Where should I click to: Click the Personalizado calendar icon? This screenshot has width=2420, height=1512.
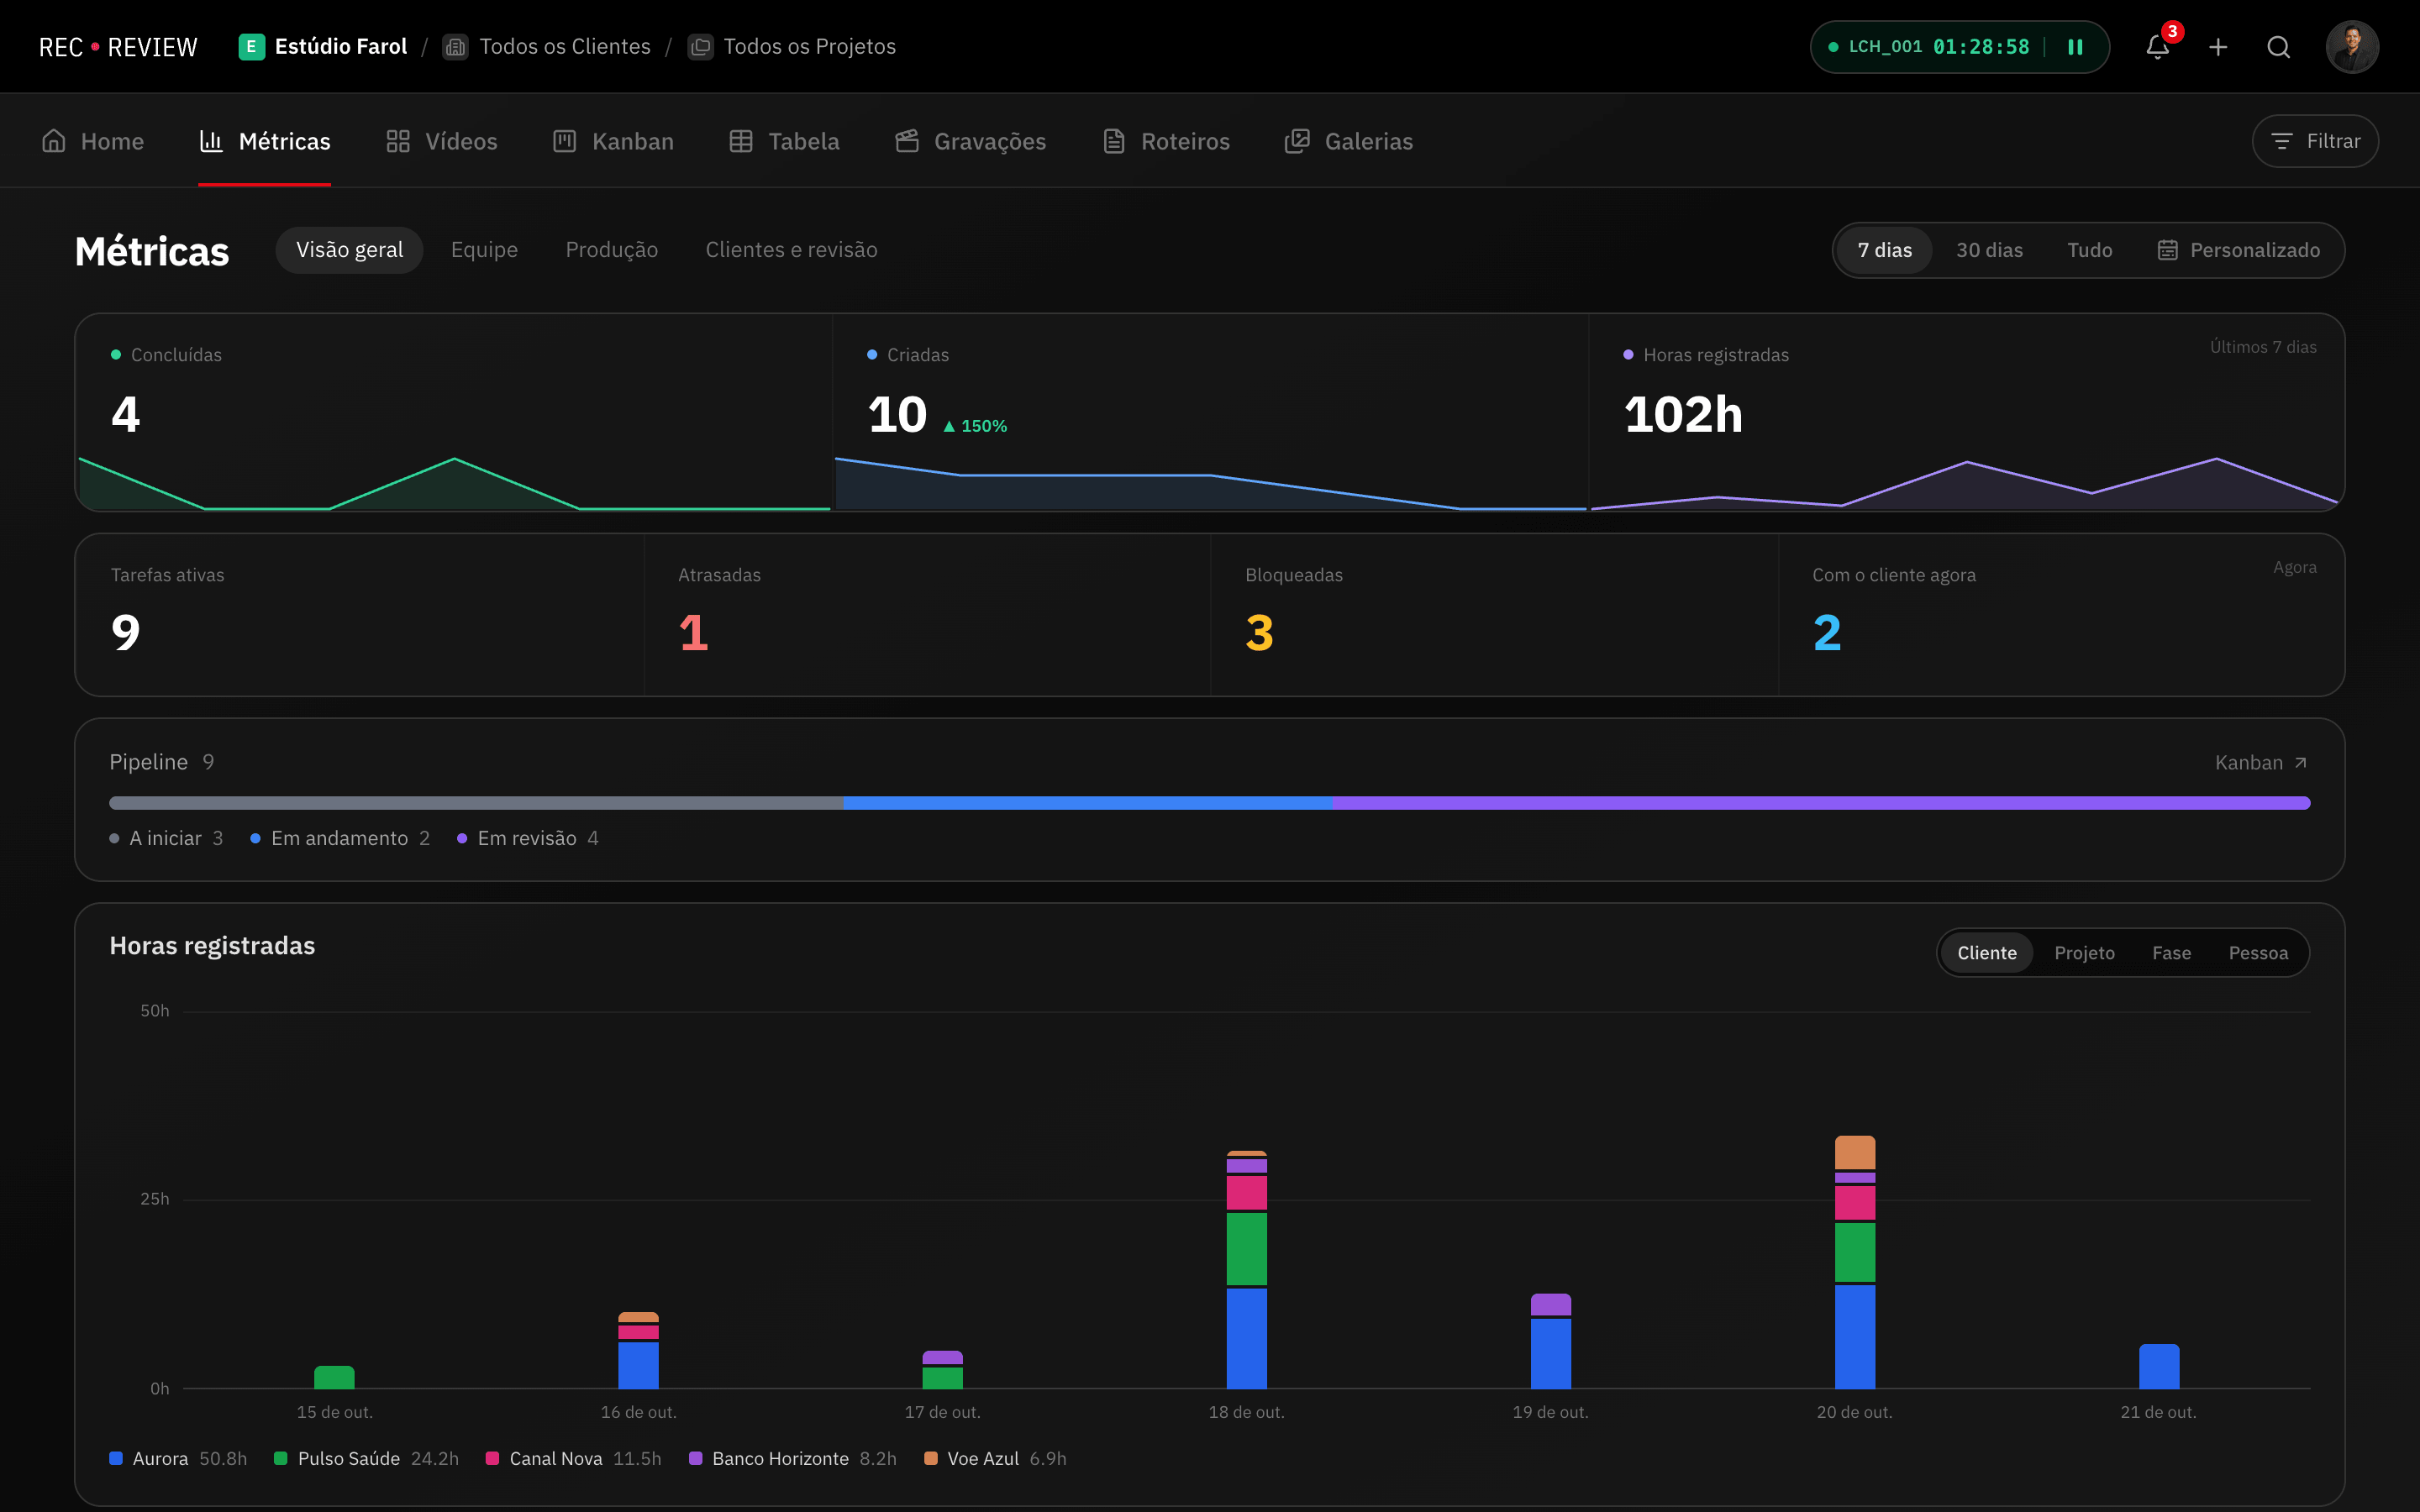pos(2167,250)
